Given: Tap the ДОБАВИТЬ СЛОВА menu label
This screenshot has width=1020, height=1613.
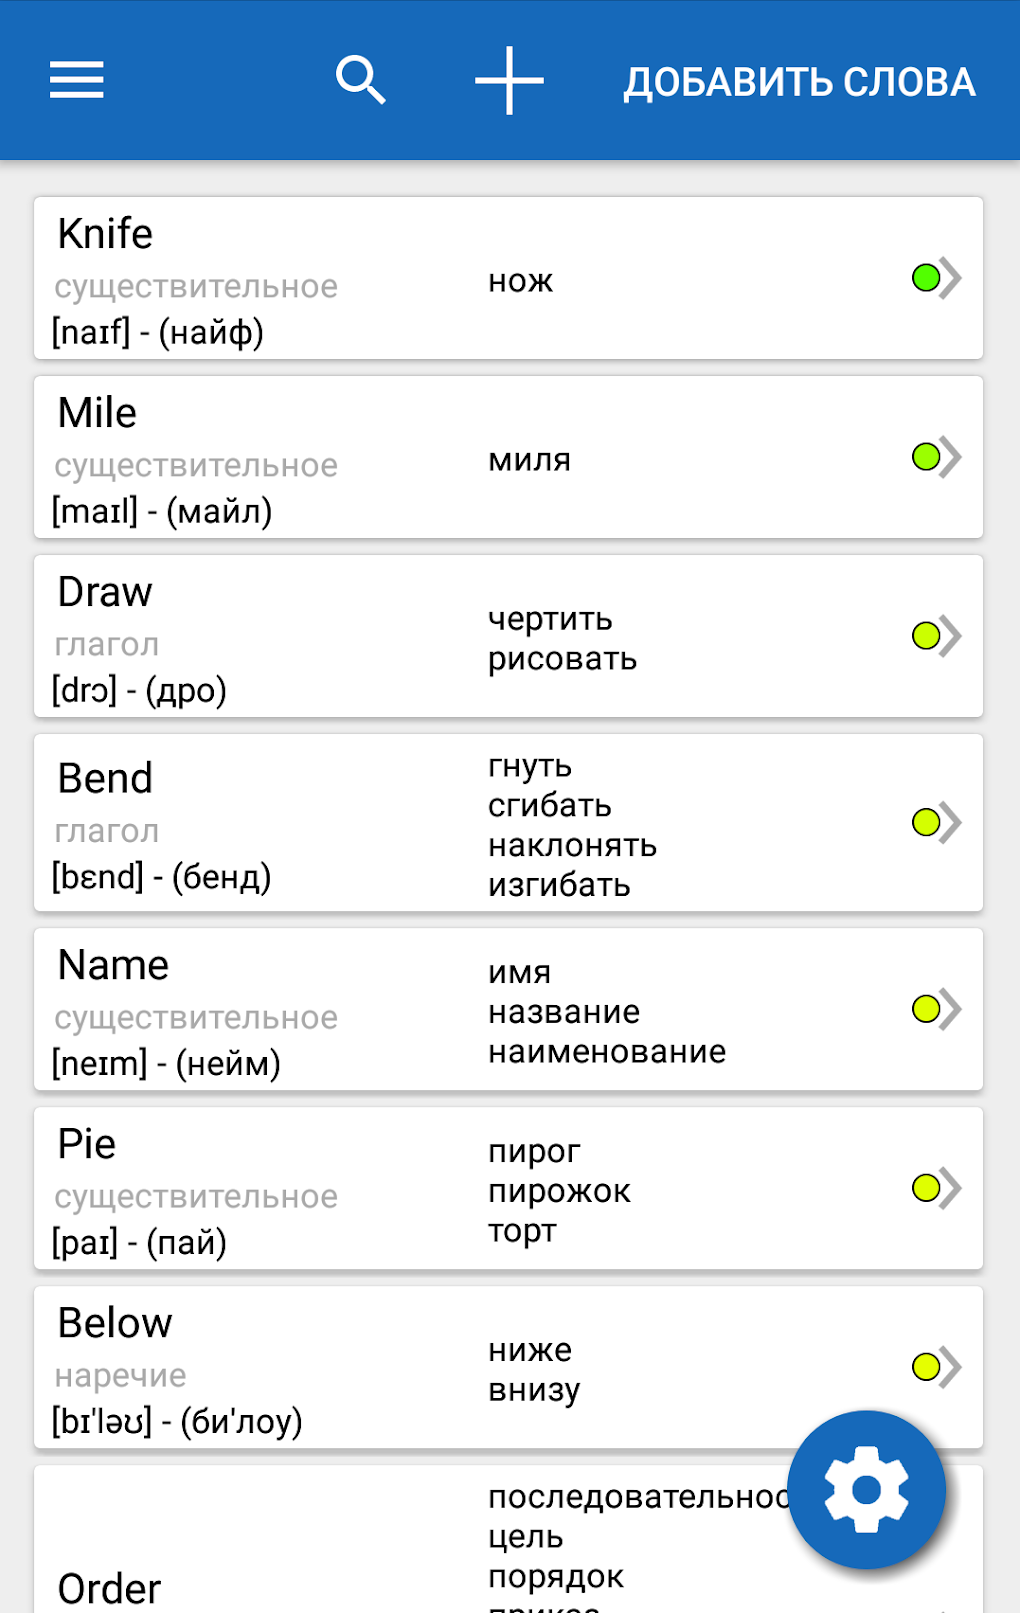Looking at the screenshot, I should point(800,80).
